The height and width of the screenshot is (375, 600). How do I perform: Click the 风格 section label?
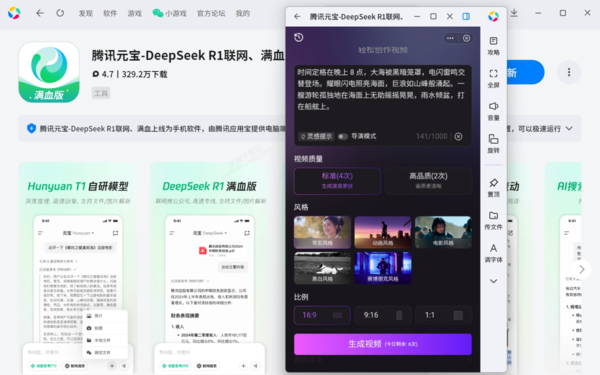[301, 207]
